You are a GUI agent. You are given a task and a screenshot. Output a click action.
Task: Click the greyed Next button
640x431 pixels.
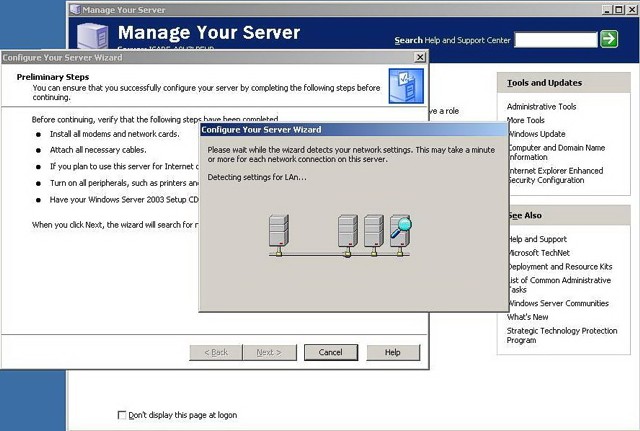click(269, 352)
